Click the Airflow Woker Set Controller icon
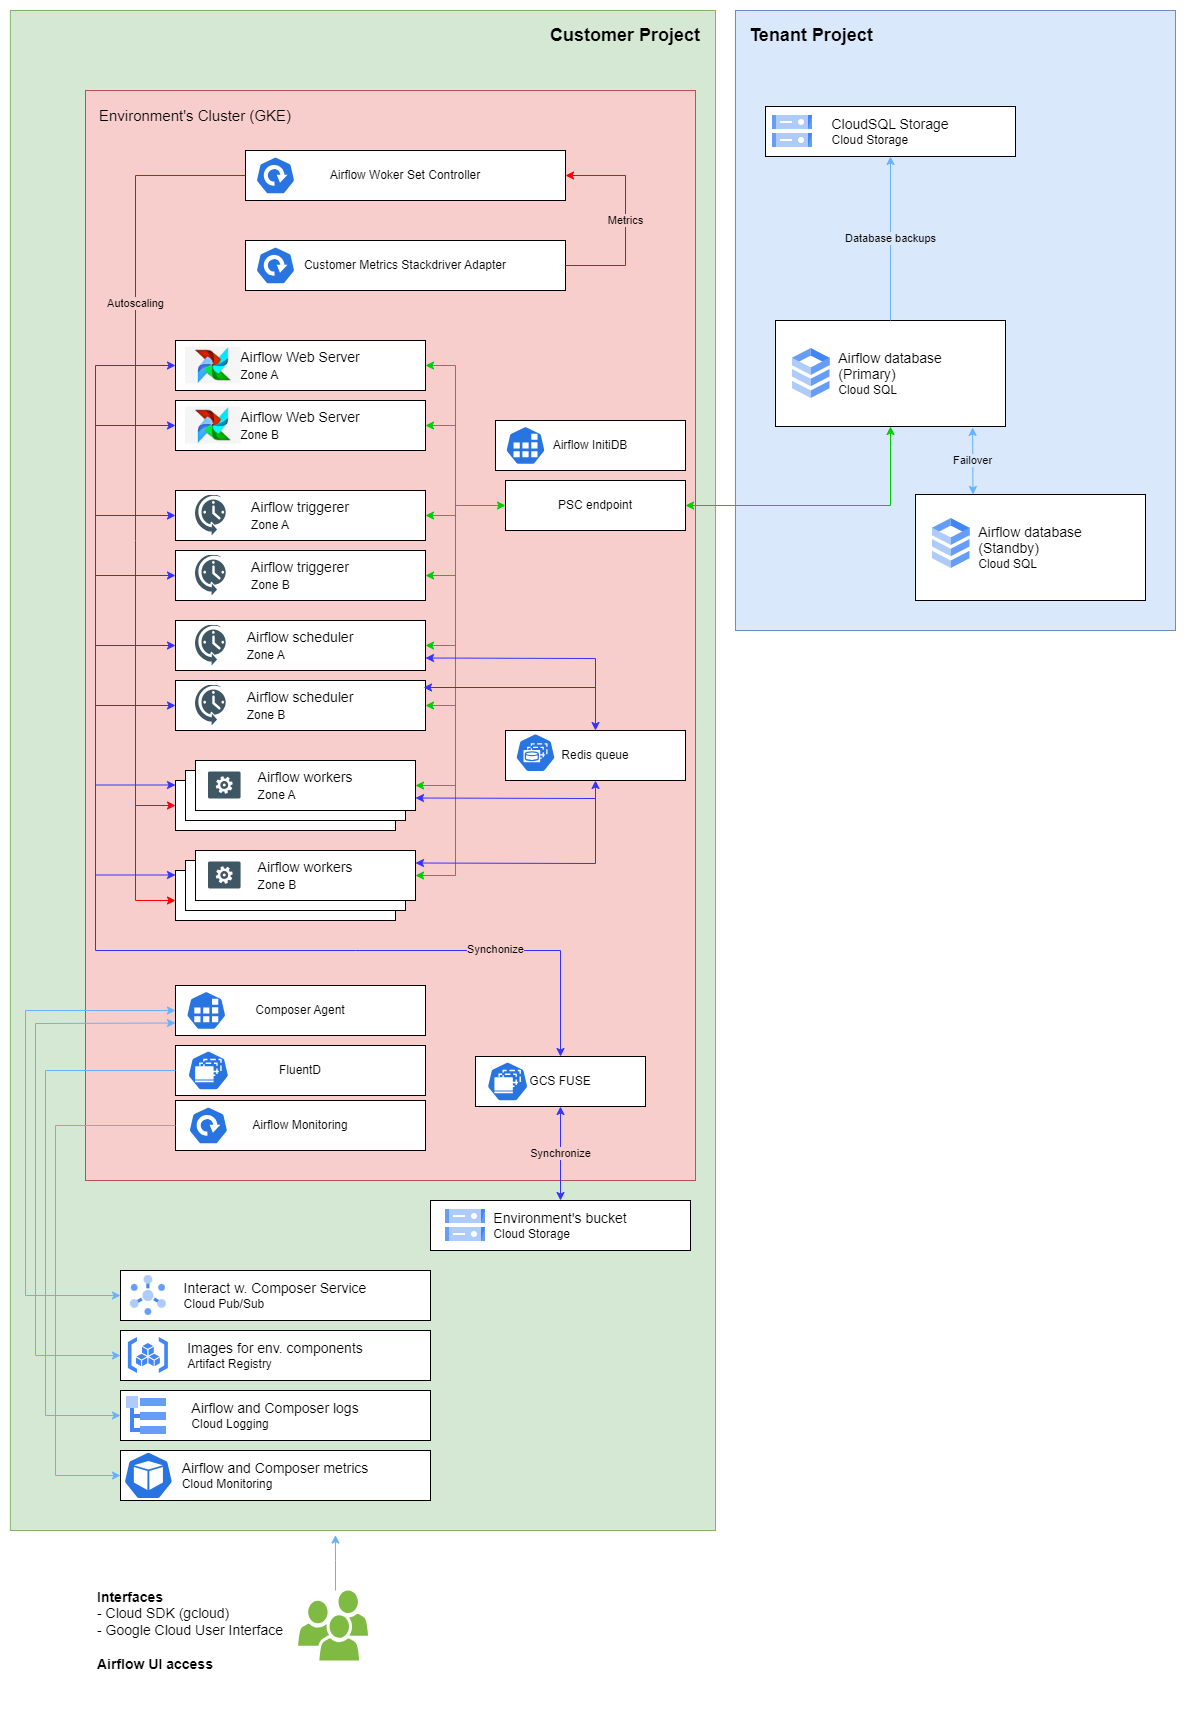The image size is (1187, 1721). (x=275, y=176)
